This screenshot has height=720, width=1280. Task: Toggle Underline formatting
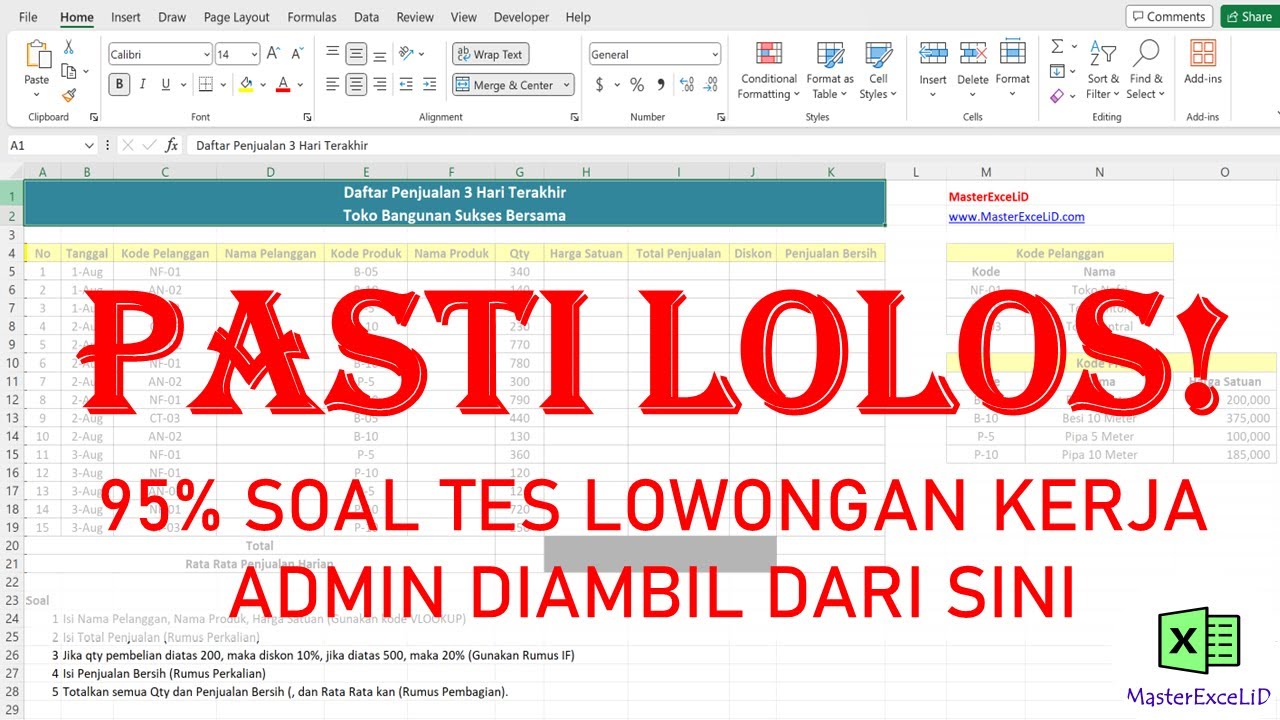(x=166, y=85)
